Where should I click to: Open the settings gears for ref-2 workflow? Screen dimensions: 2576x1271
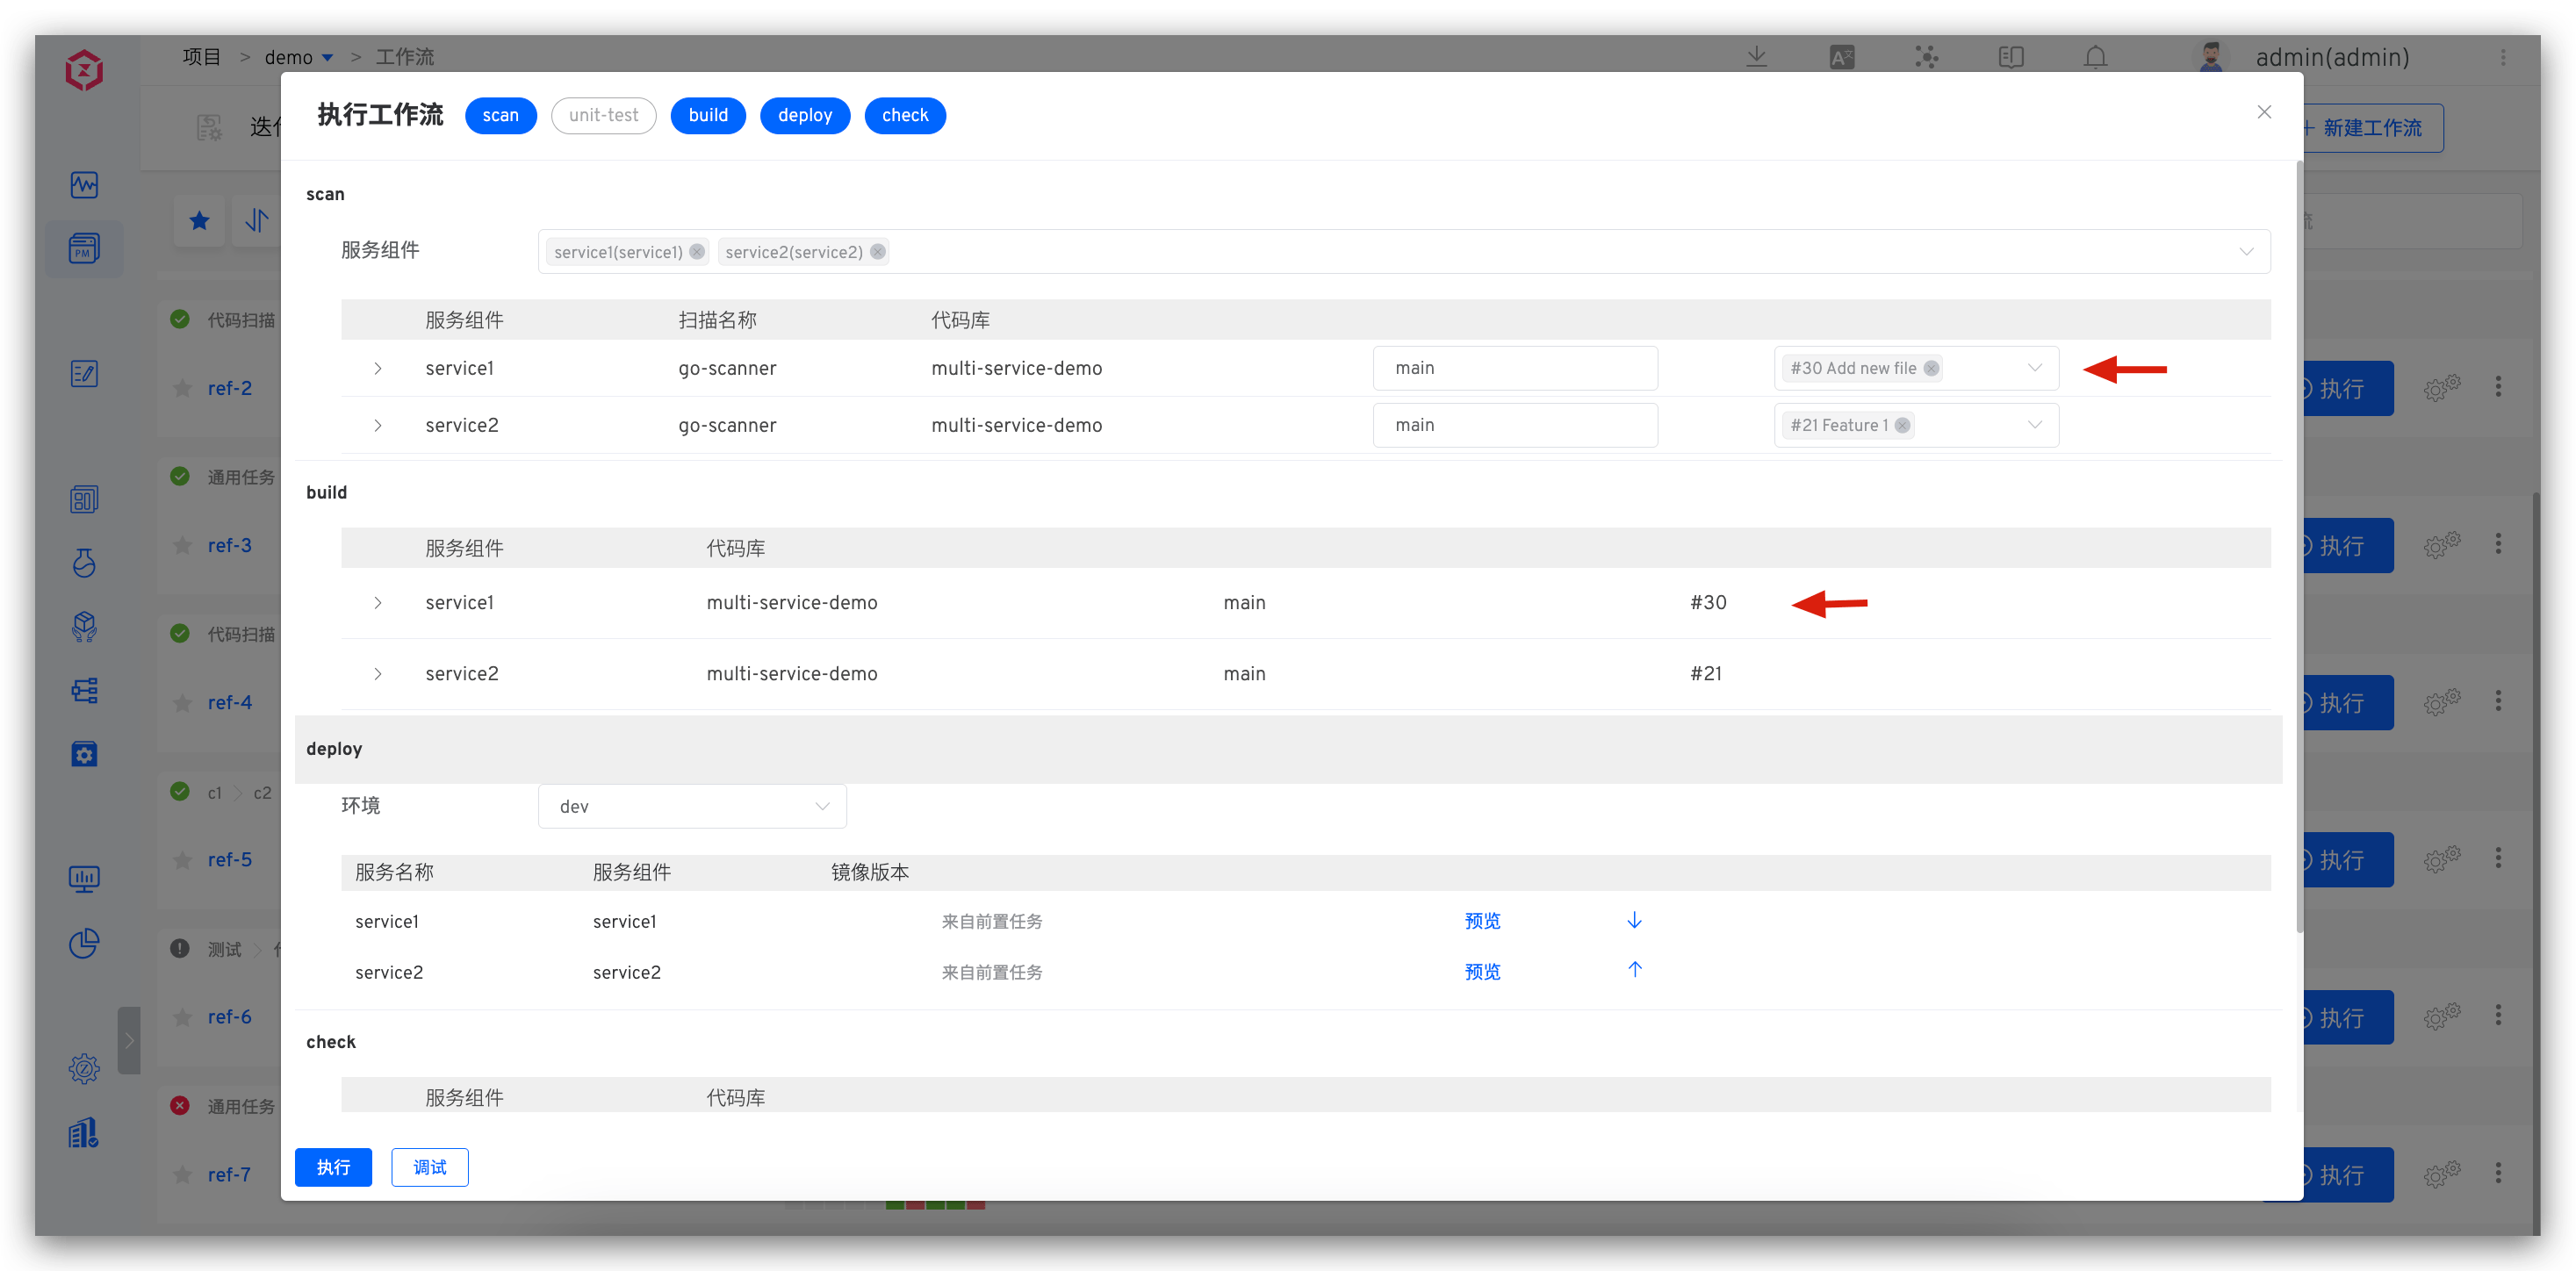[2442, 388]
